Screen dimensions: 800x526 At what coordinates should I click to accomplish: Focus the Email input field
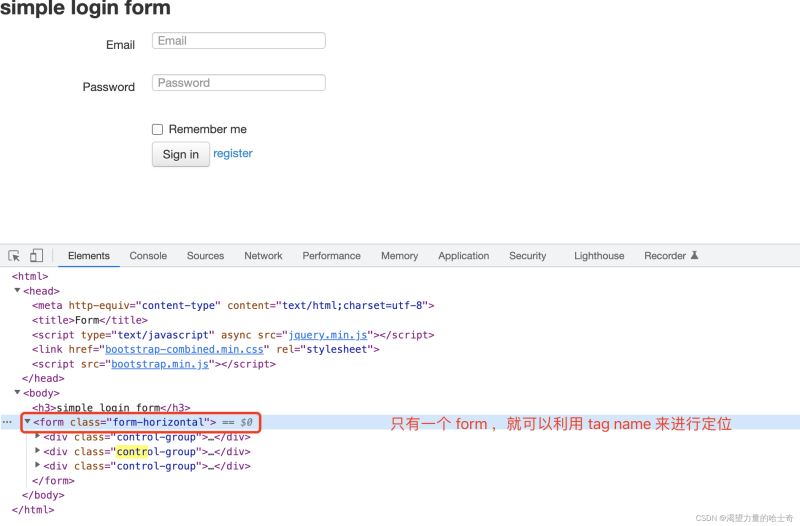pyautogui.click(x=239, y=41)
